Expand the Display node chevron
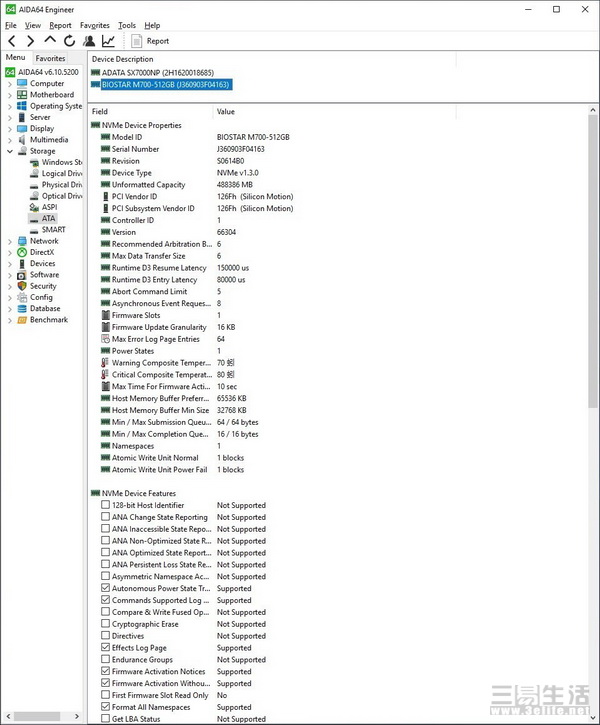 (x=10, y=129)
